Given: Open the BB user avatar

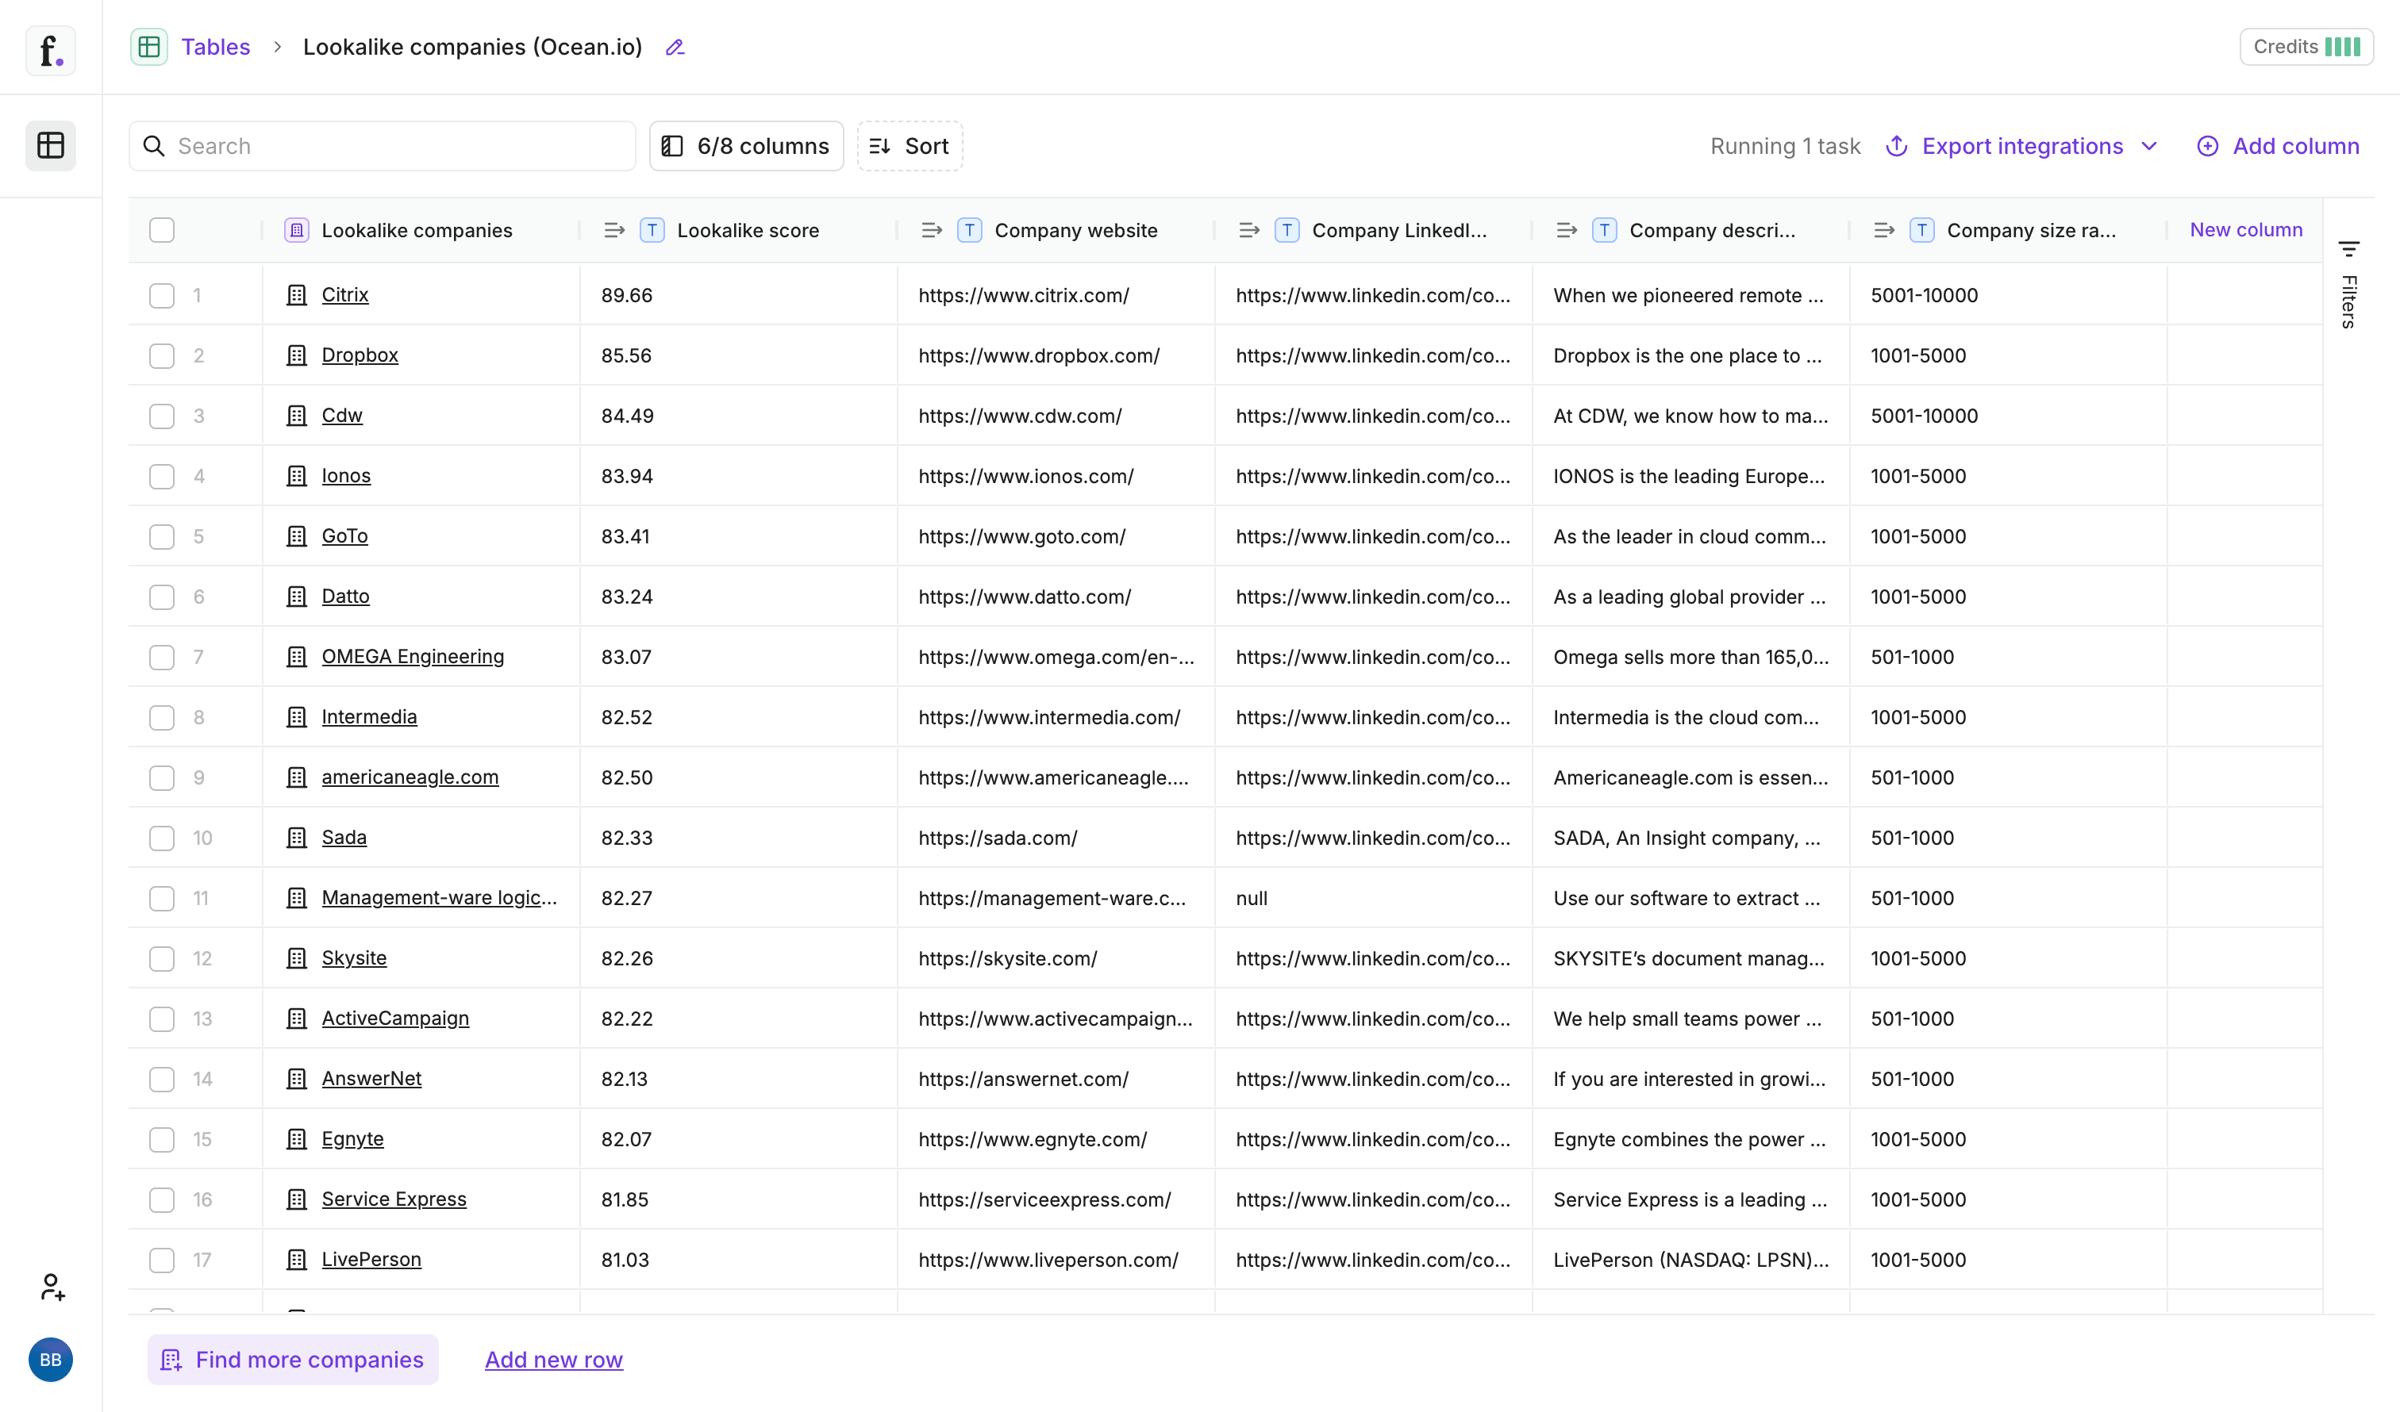Looking at the screenshot, I should pyautogui.click(x=51, y=1359).
